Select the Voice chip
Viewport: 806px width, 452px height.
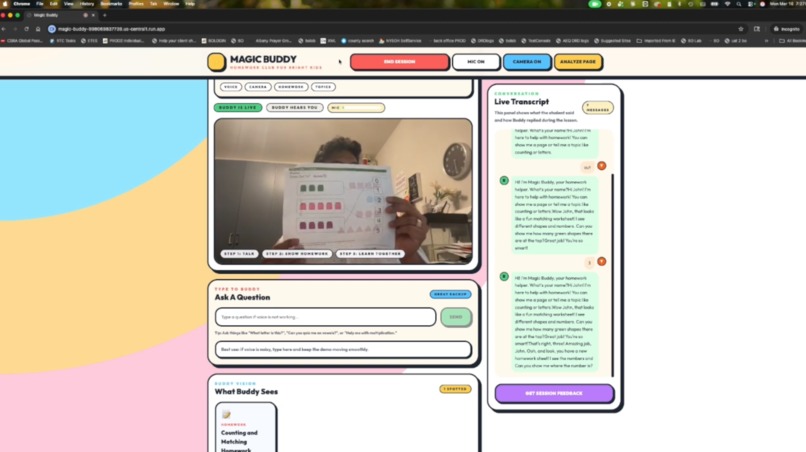[231, 87]
